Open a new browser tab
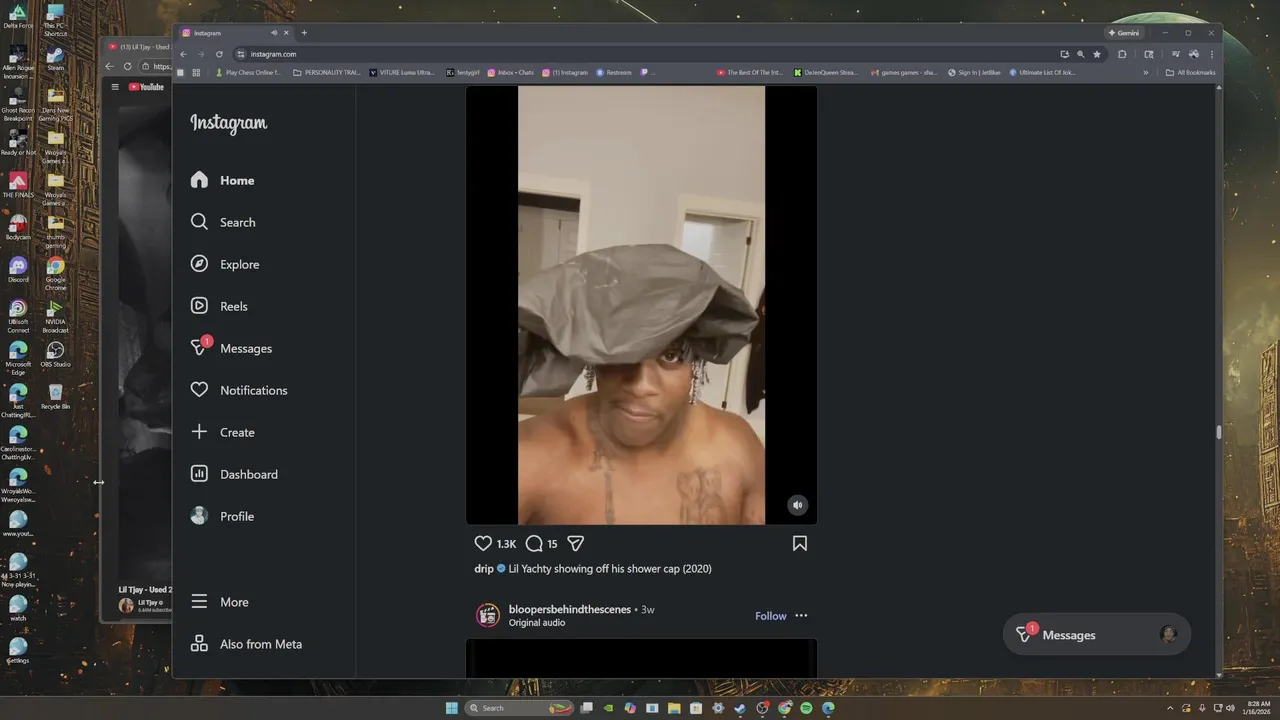This screenshot has height=720, width=1280. (x=304, y=33)
